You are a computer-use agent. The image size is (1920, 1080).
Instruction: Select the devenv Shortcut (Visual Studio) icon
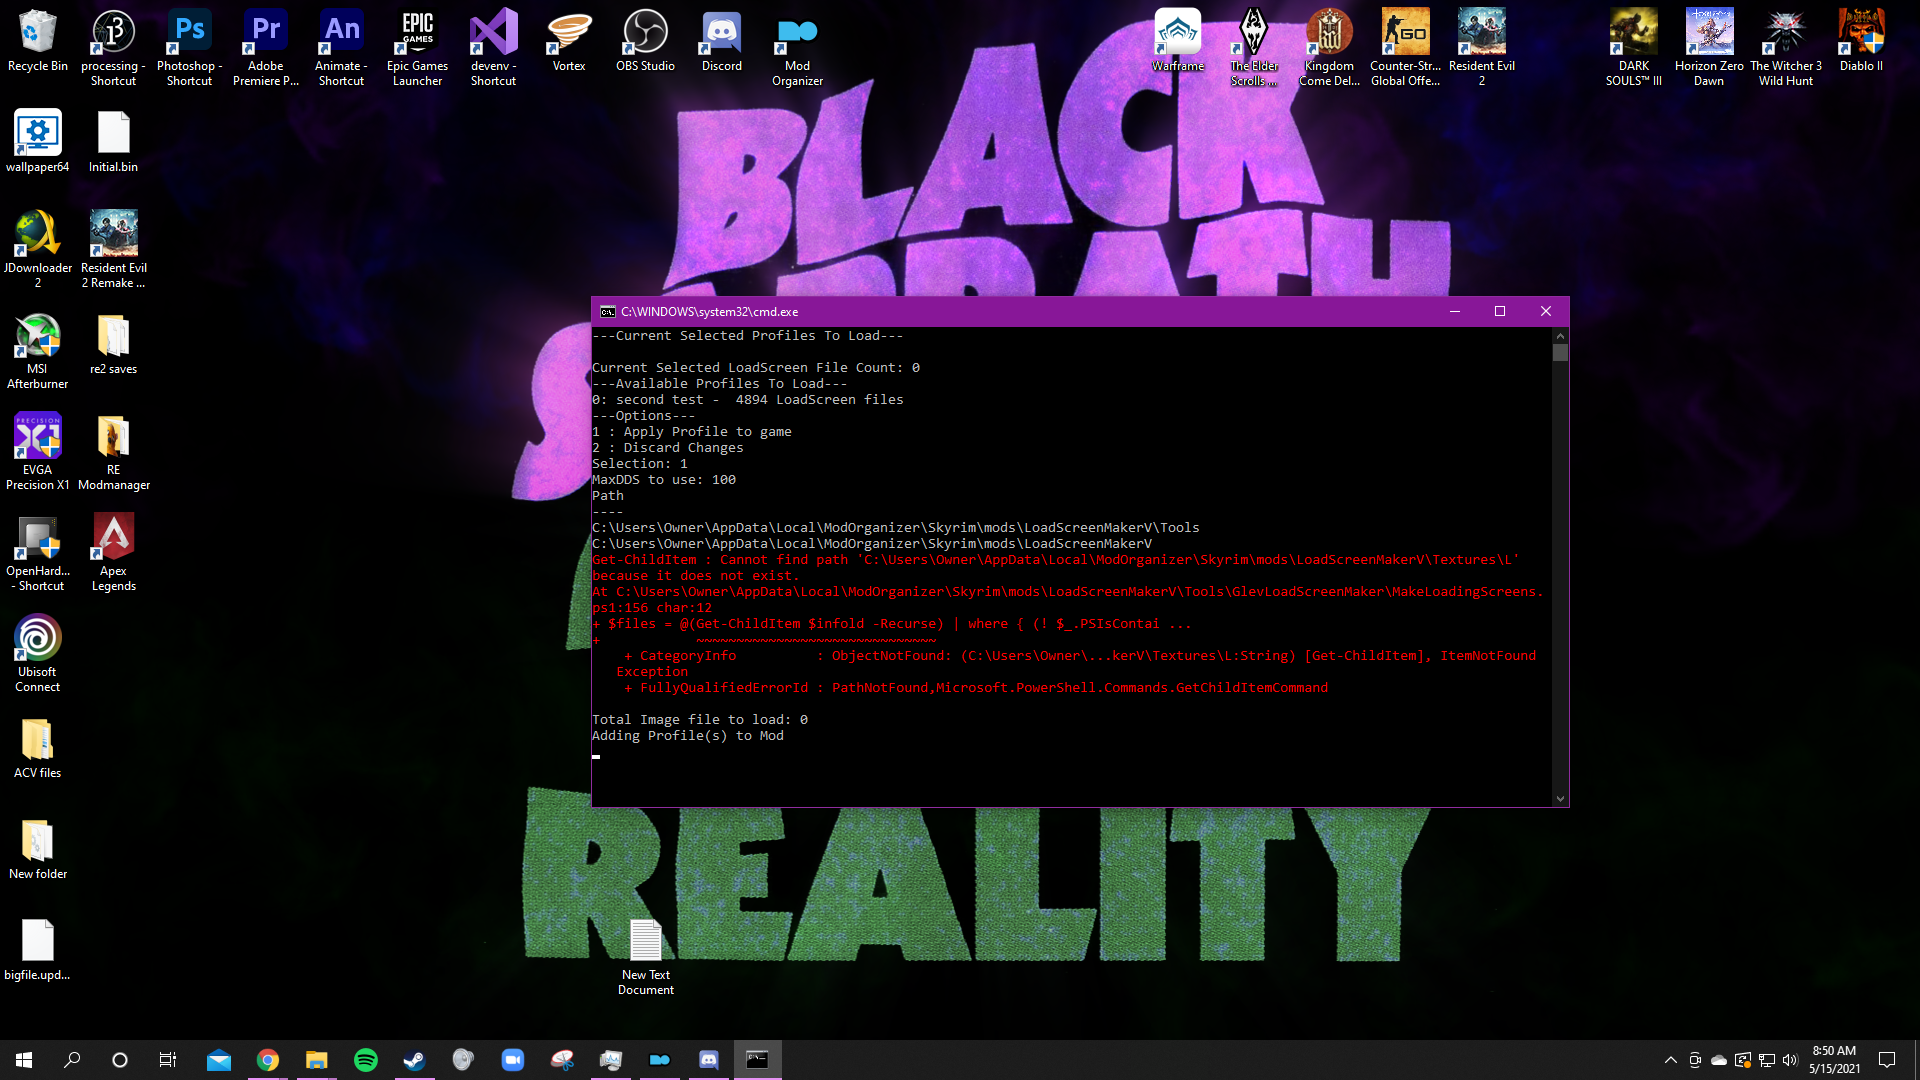coord(494,48)
